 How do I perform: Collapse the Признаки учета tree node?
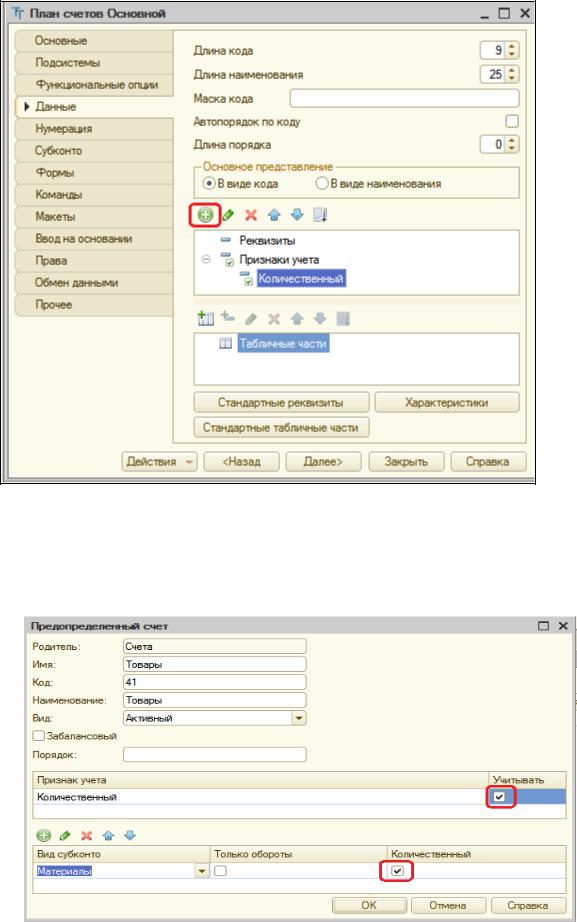pyautogui.click(x=206, y=259)
